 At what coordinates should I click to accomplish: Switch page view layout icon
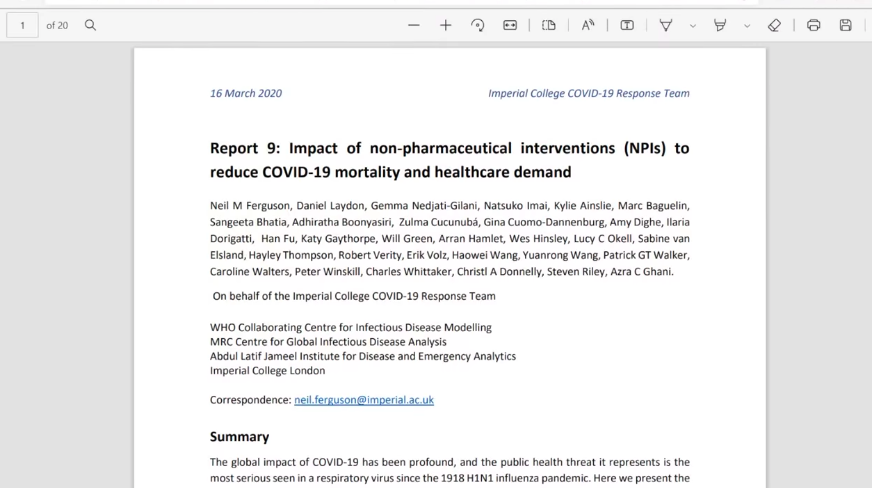[x=549, y=25]
